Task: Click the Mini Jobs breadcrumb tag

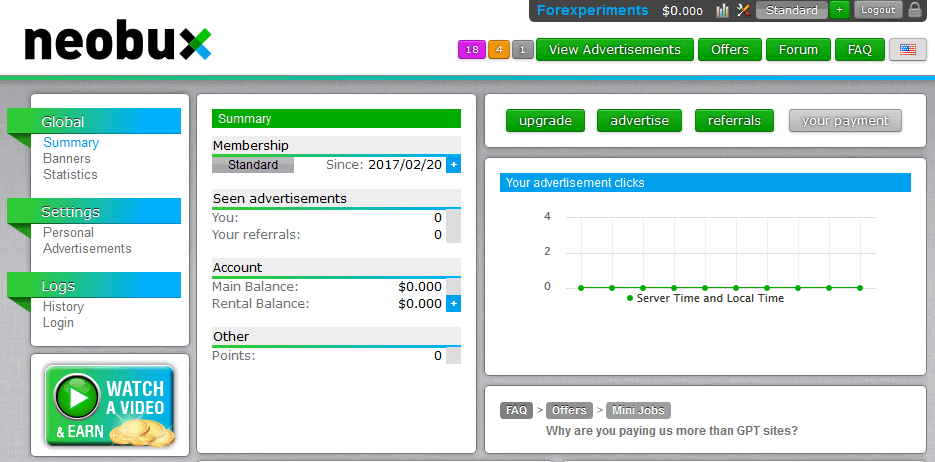Action: 639,410
